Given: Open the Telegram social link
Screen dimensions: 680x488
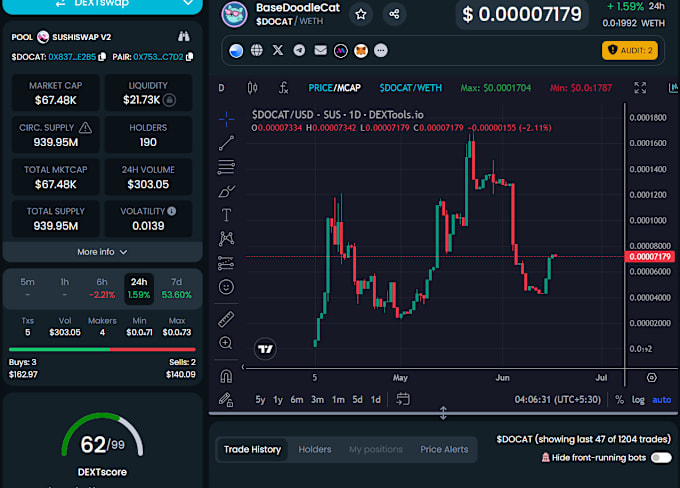Looking at the screenshot, I should click(299, 51).
